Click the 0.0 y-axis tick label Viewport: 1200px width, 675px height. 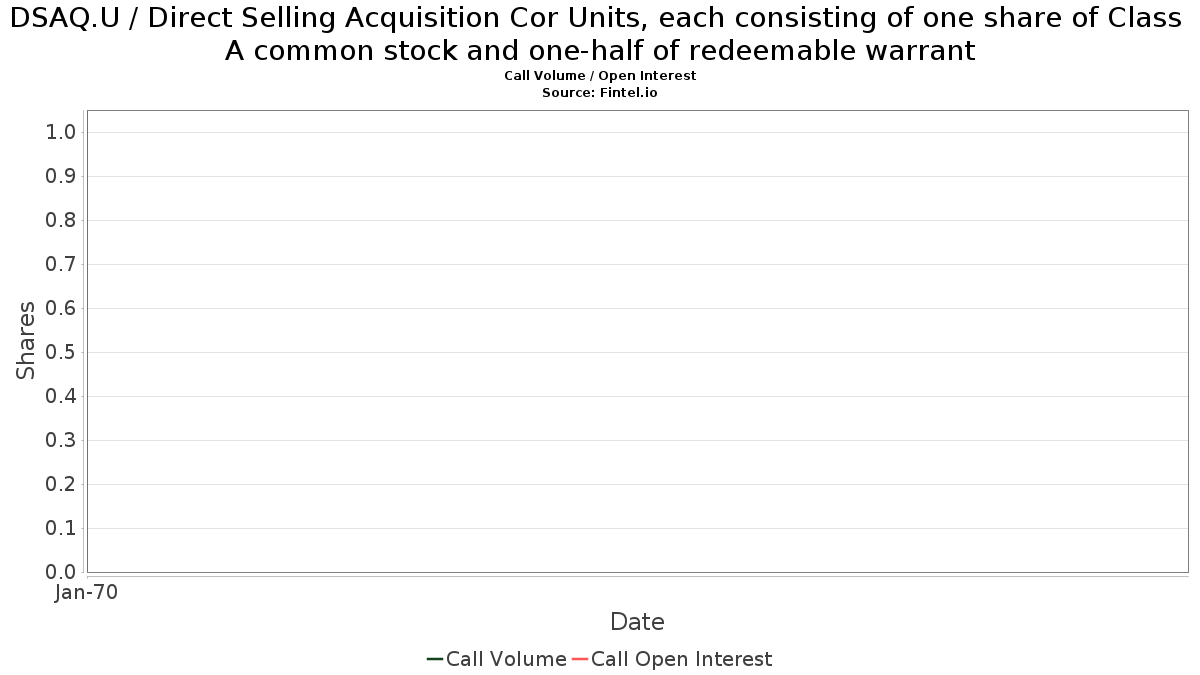coord(62,572)
